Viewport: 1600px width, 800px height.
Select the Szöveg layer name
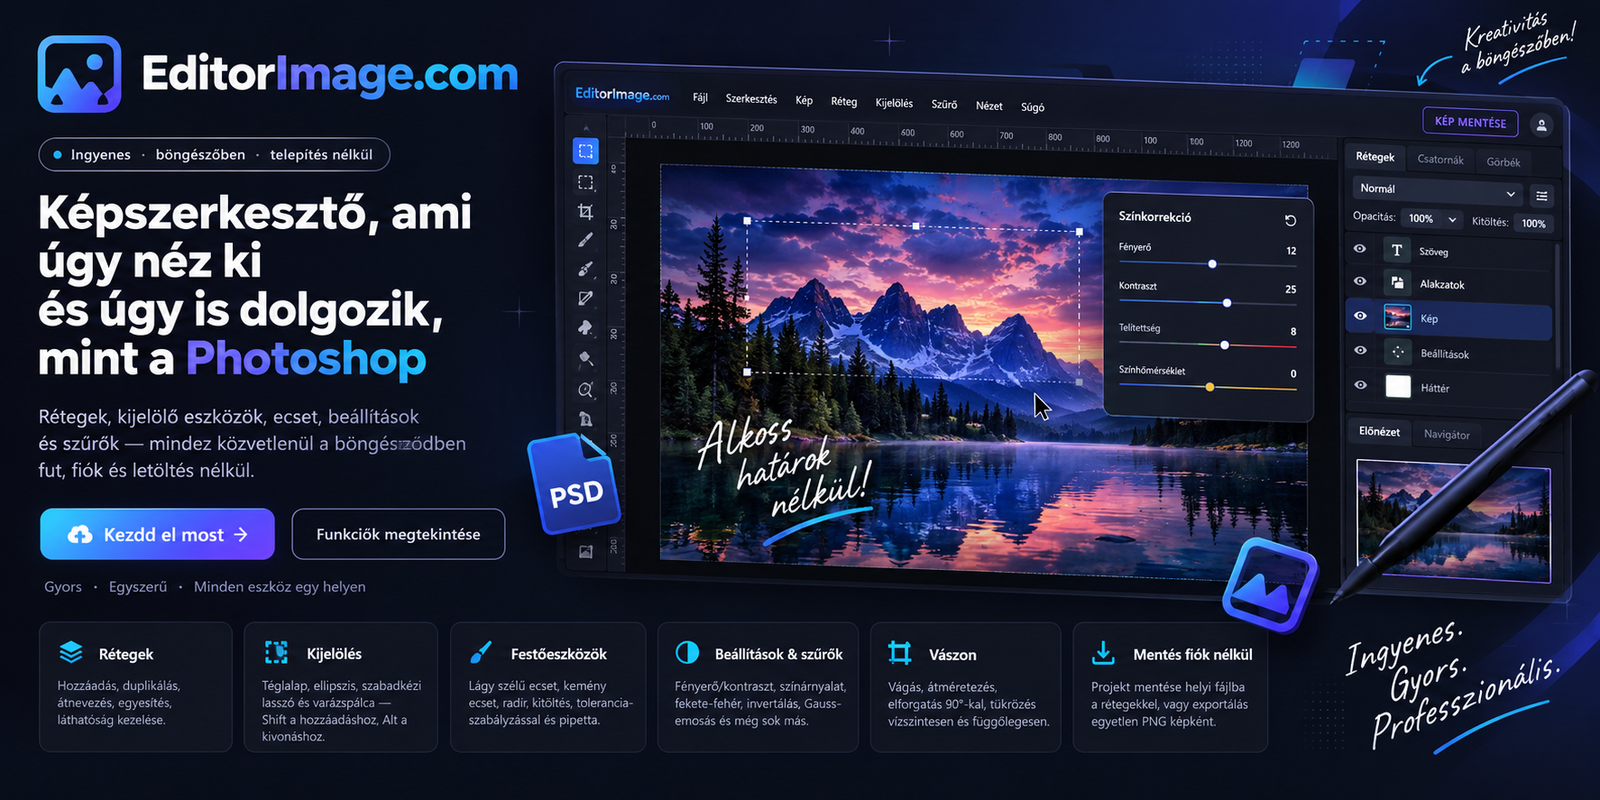coord(1433,252)
